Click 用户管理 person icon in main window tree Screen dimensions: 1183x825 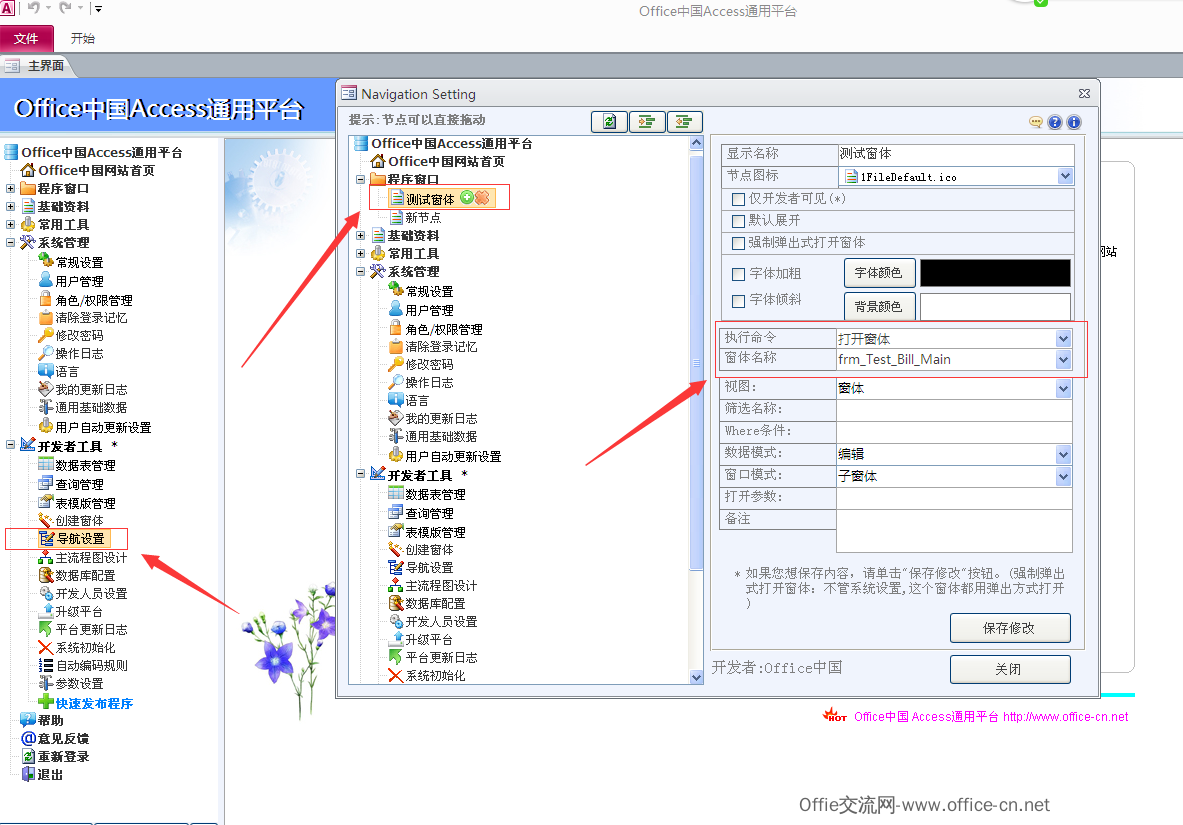46,280
